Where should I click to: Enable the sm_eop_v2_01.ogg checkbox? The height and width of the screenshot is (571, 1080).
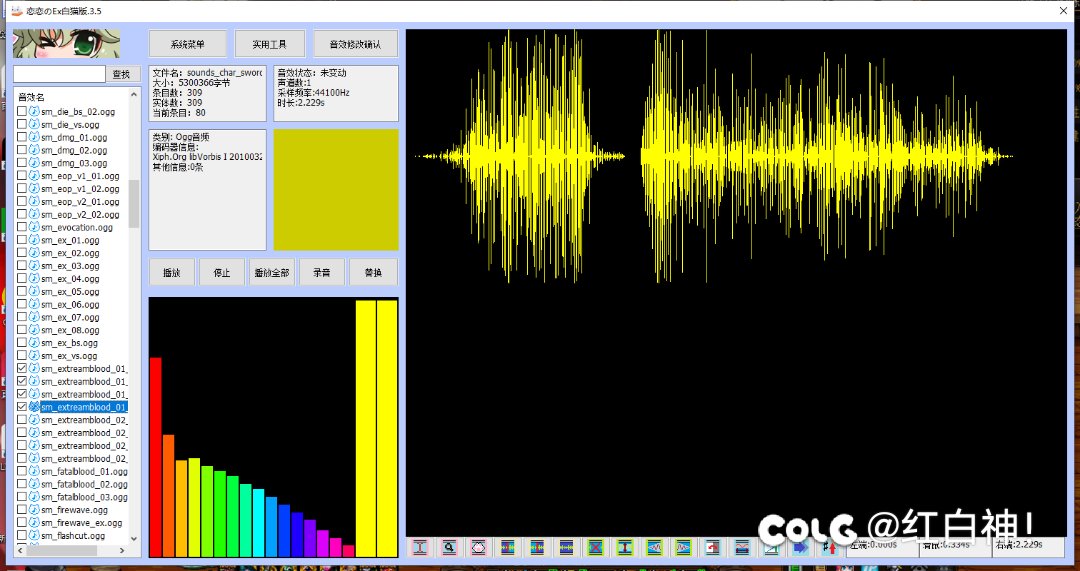tap(22, 202)
